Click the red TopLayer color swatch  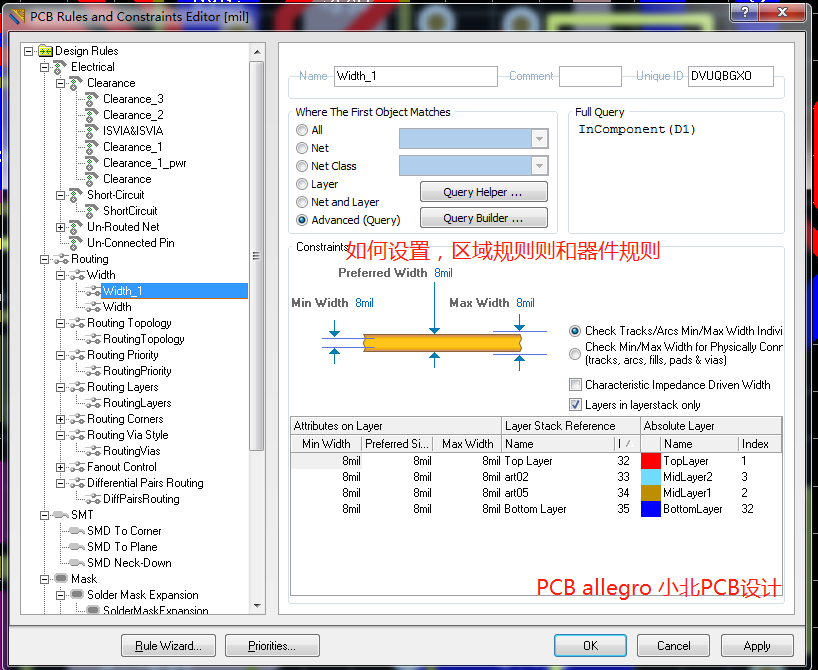tap(651, 461)
